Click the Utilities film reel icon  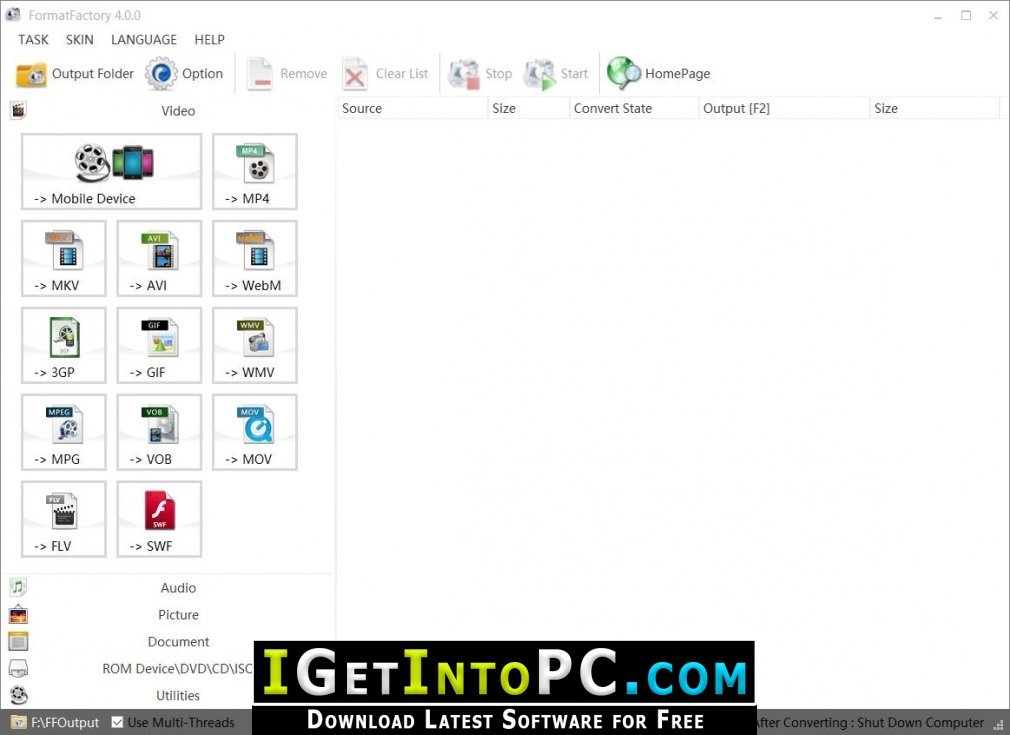pos(19,695)
